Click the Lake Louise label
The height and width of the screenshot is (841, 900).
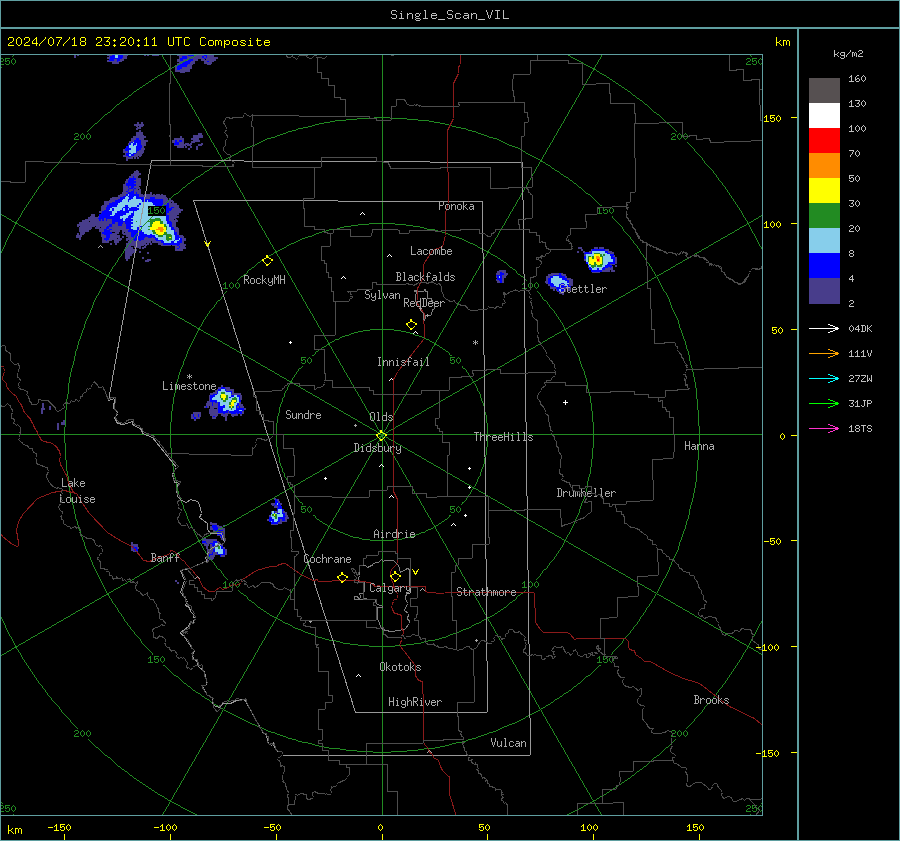pos(77,491)
